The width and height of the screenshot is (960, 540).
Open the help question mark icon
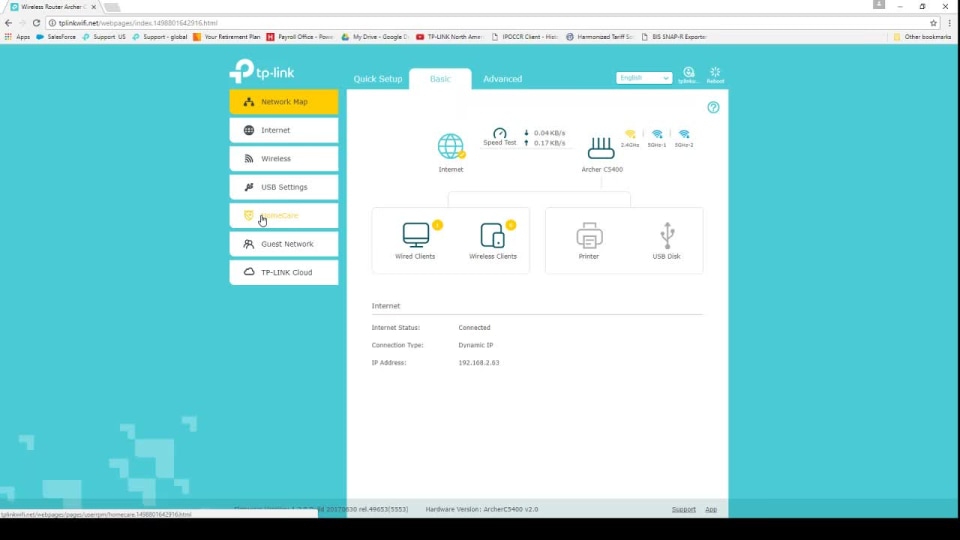point(713,108)
